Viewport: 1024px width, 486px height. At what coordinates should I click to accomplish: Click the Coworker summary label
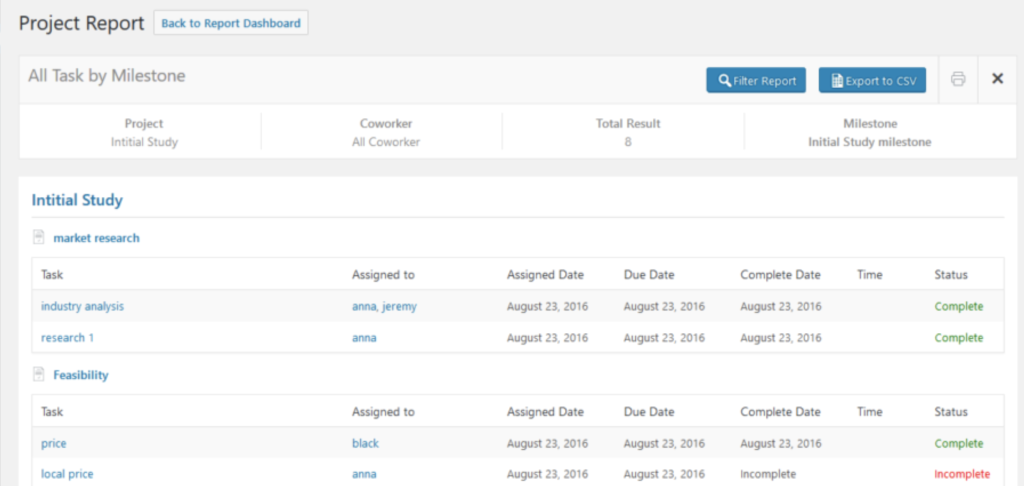coord(386,123)
